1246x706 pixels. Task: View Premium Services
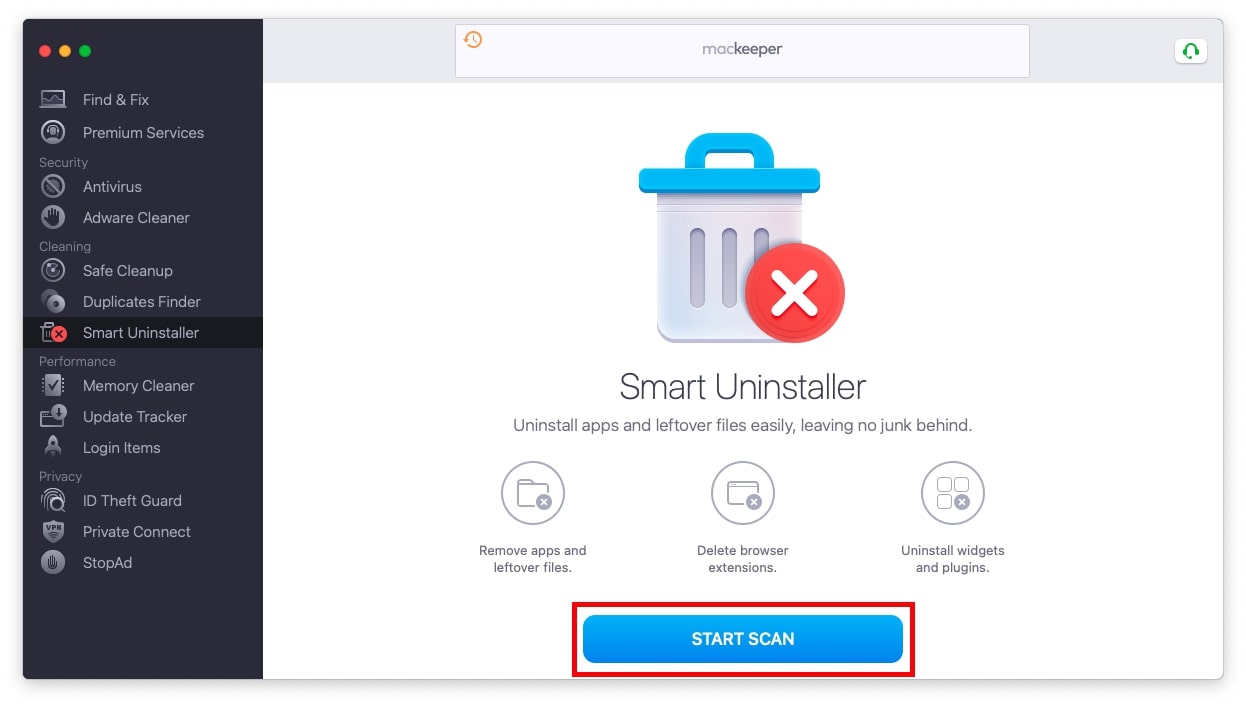point(143,132)
